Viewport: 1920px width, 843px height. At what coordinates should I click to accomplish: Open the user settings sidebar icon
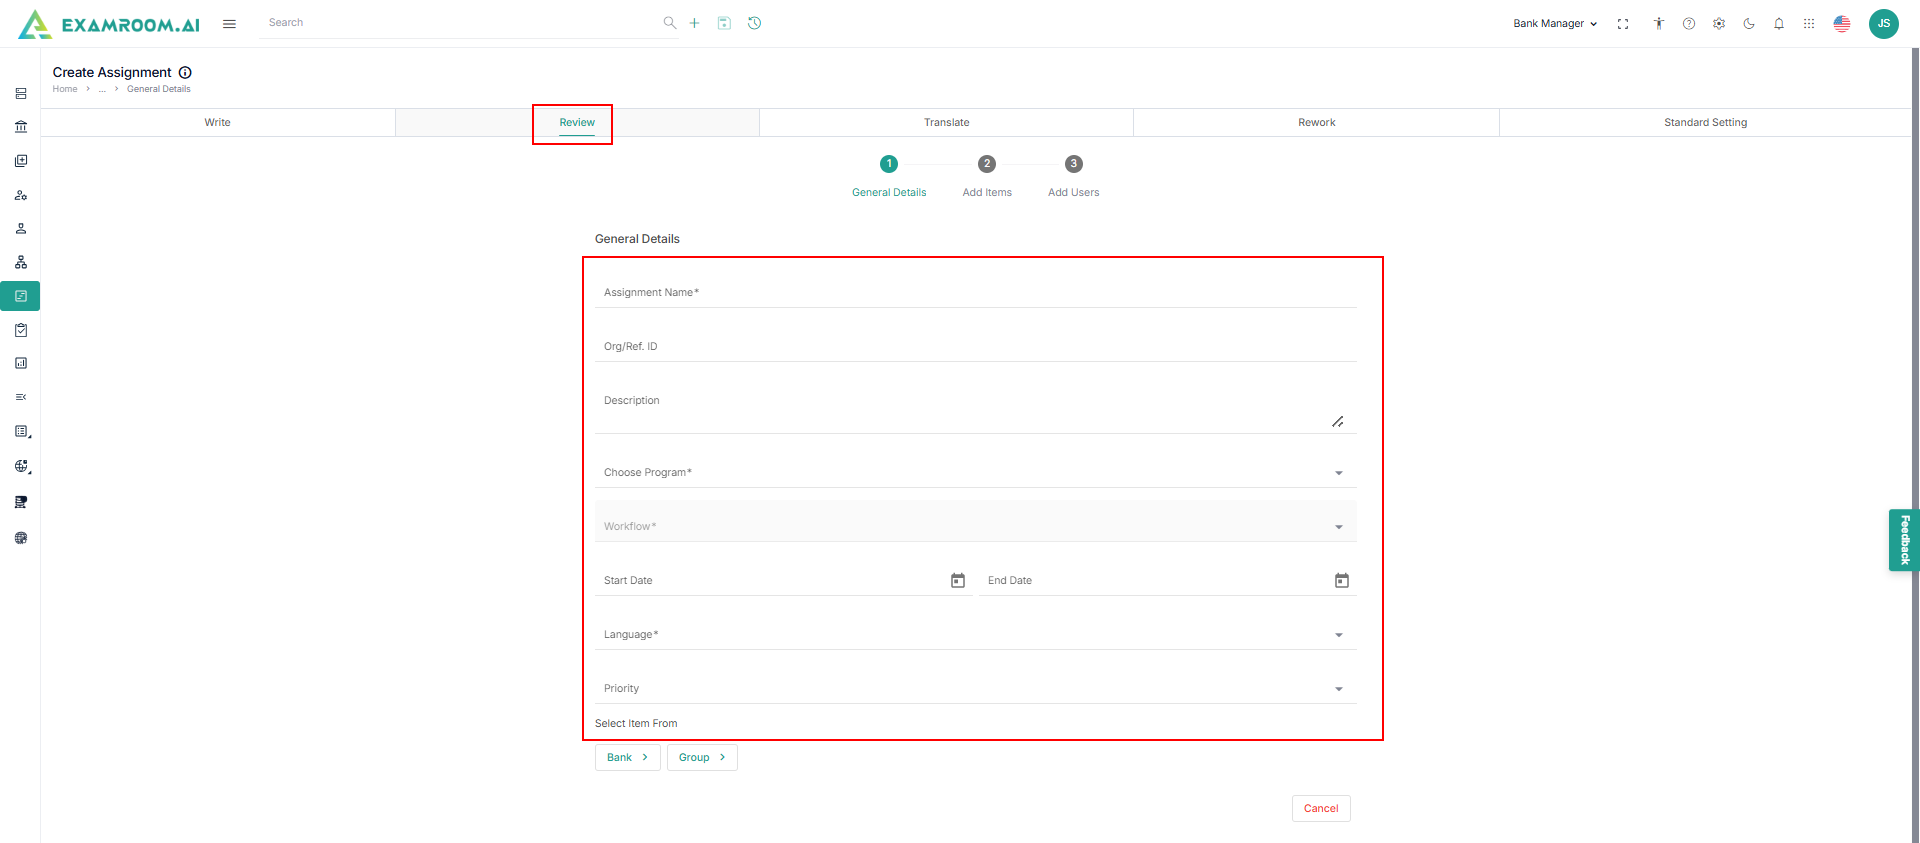click(21, 195)
